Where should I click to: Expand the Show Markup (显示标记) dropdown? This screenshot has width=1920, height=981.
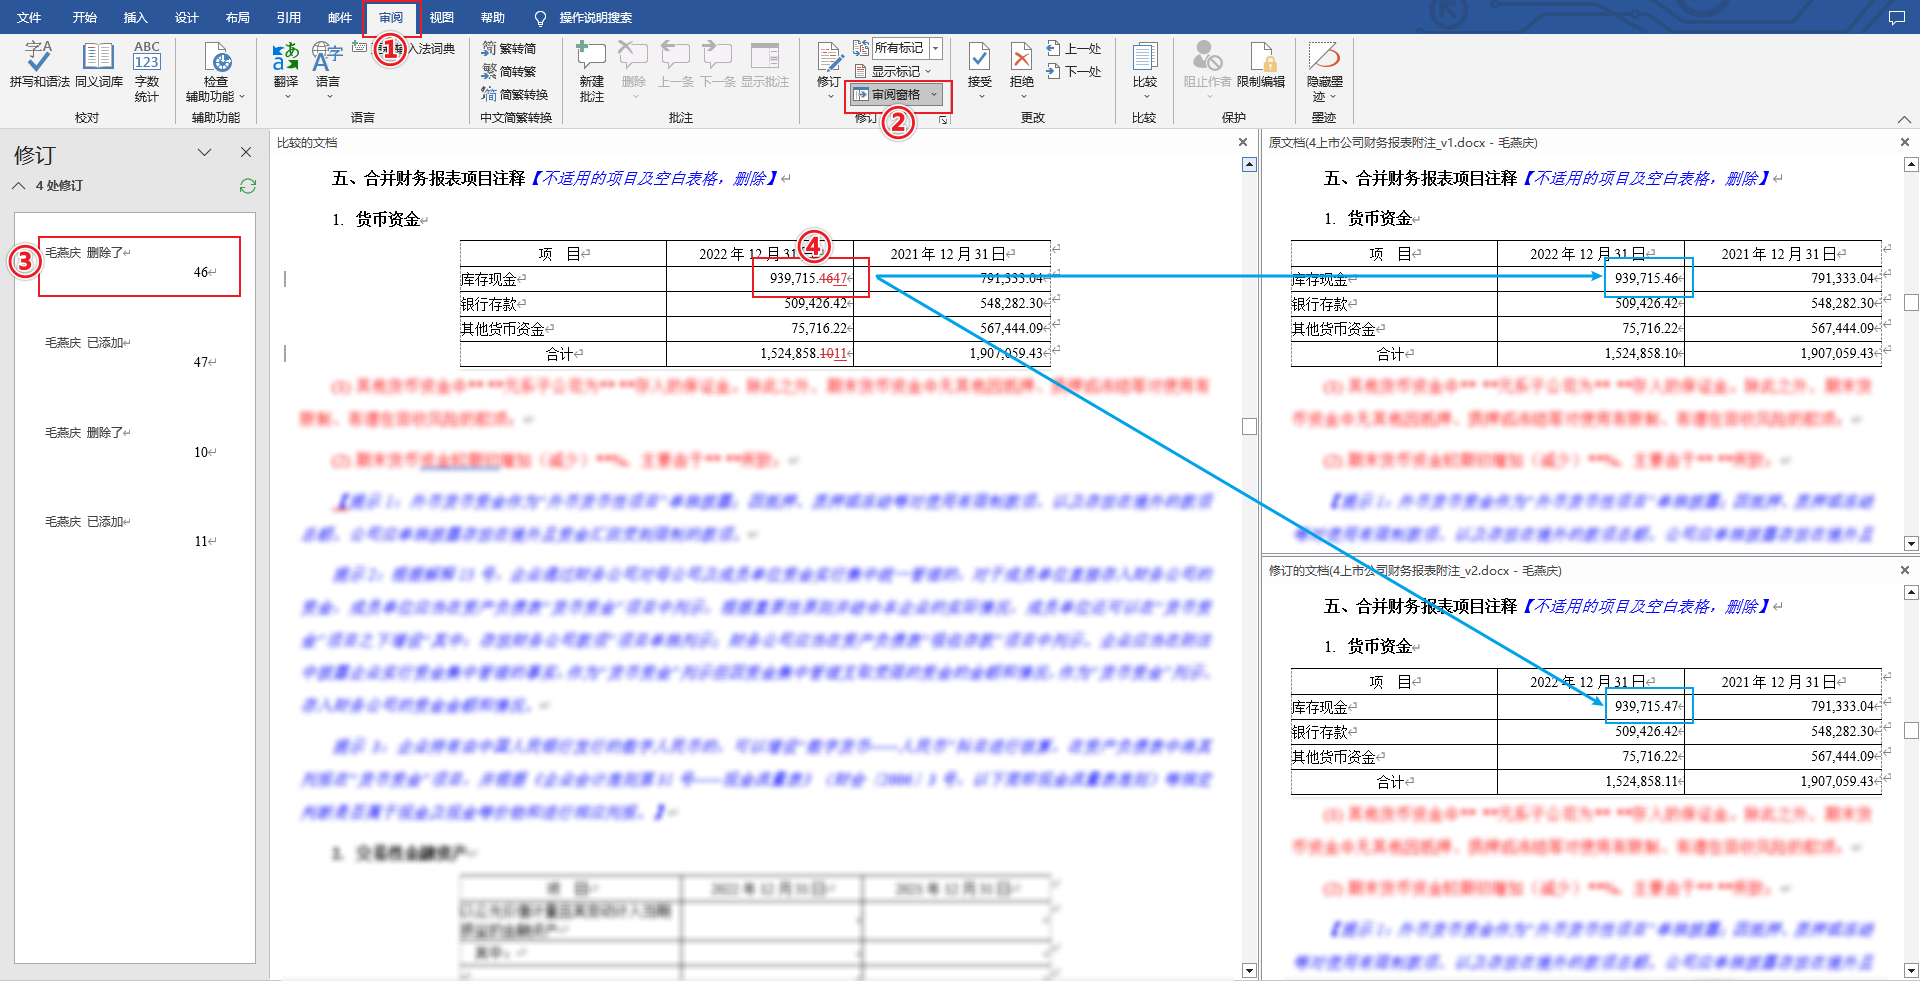tap(895, 71)
